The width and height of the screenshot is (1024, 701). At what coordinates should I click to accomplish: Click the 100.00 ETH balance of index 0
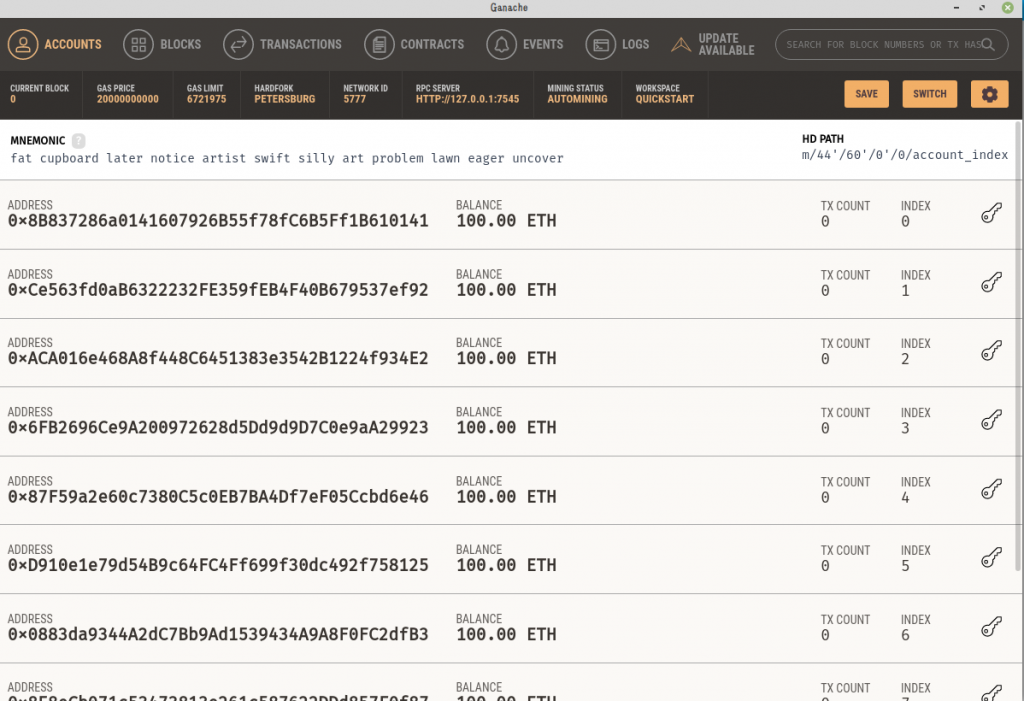[506, 221]
